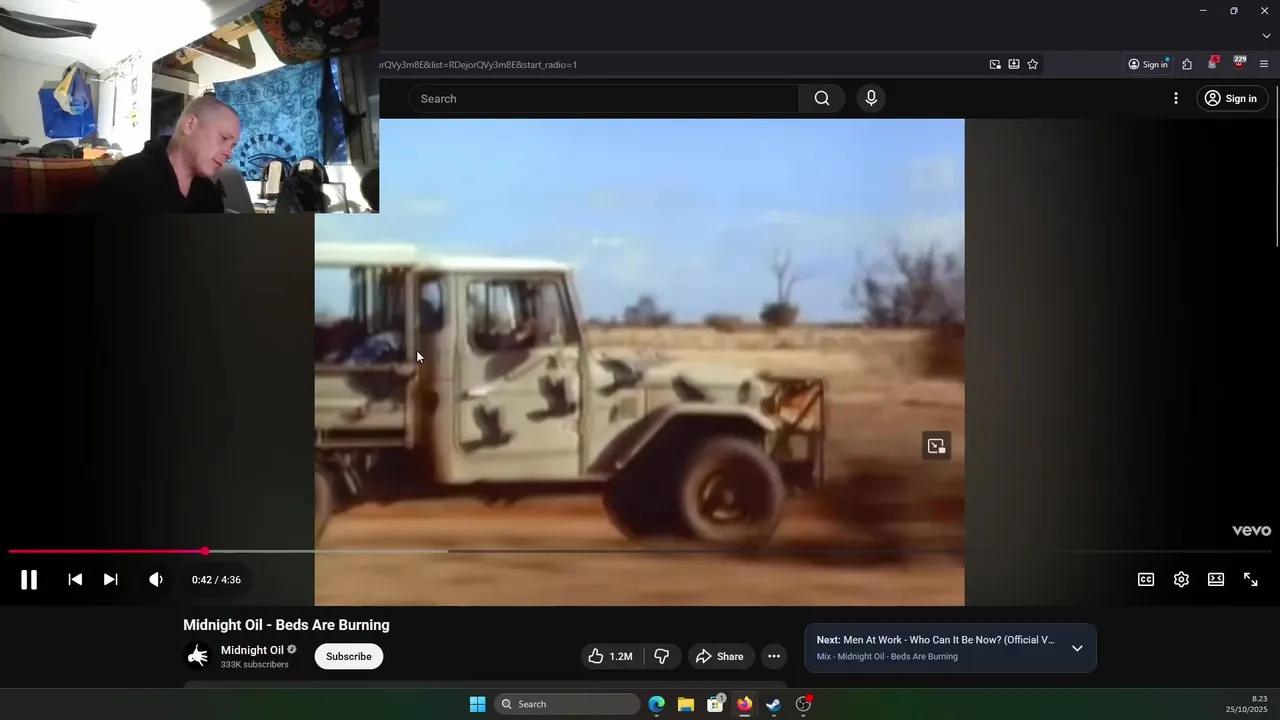Start voice search with the microphone
The image size is (1280, 720).
[871, 99]
